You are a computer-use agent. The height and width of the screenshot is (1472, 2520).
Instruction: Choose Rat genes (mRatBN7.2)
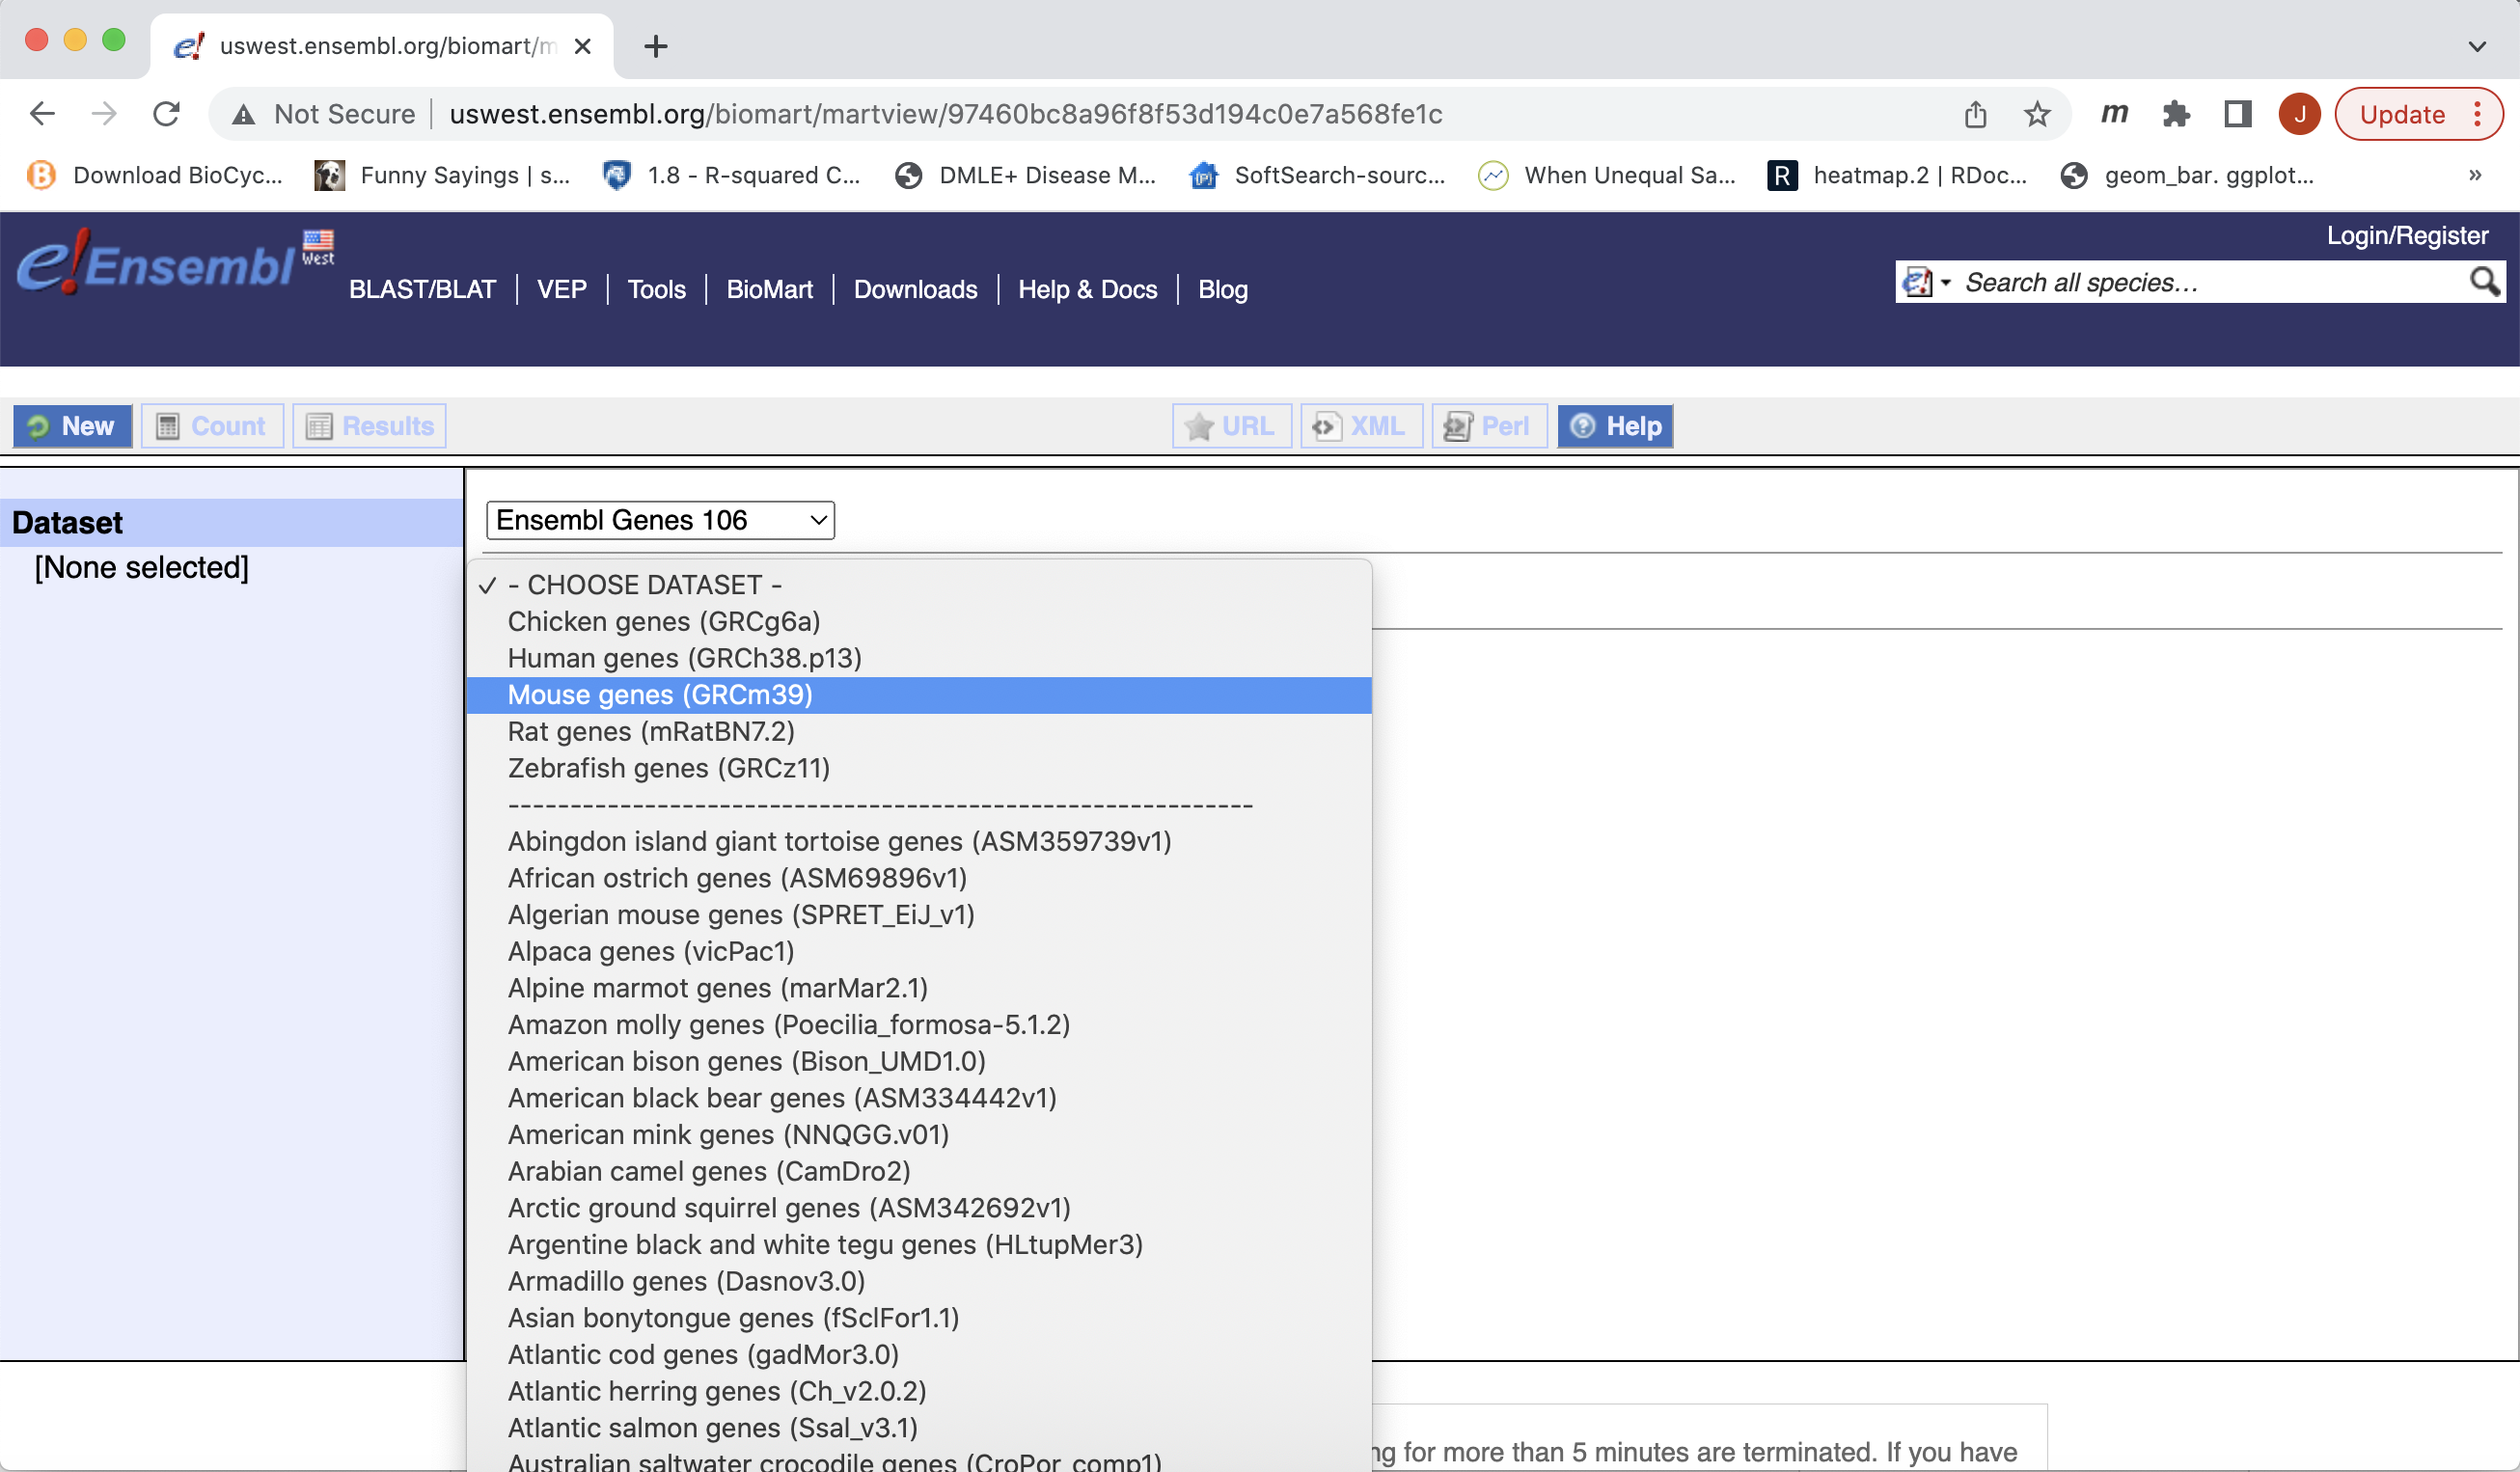click(919, 731)
